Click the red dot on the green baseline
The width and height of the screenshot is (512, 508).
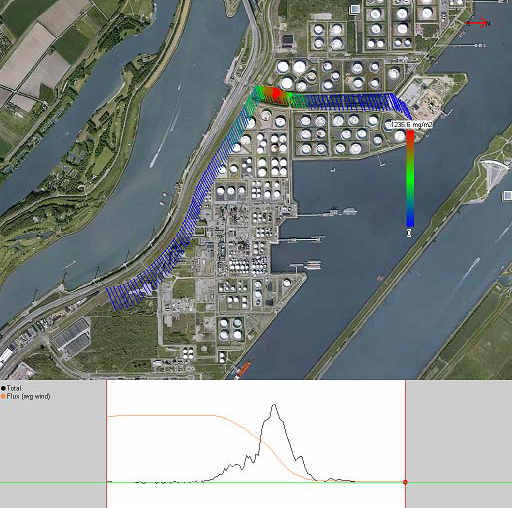pos(405,482)
